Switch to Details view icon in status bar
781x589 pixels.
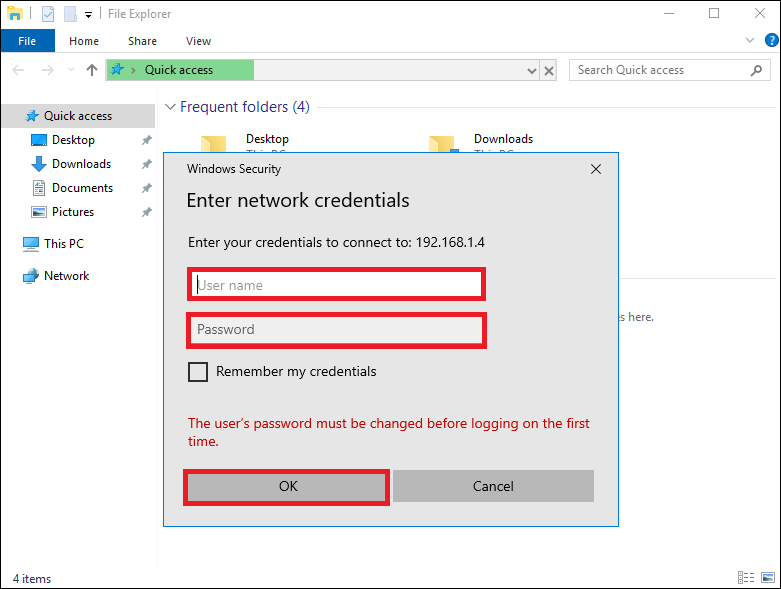click(745, 578)
